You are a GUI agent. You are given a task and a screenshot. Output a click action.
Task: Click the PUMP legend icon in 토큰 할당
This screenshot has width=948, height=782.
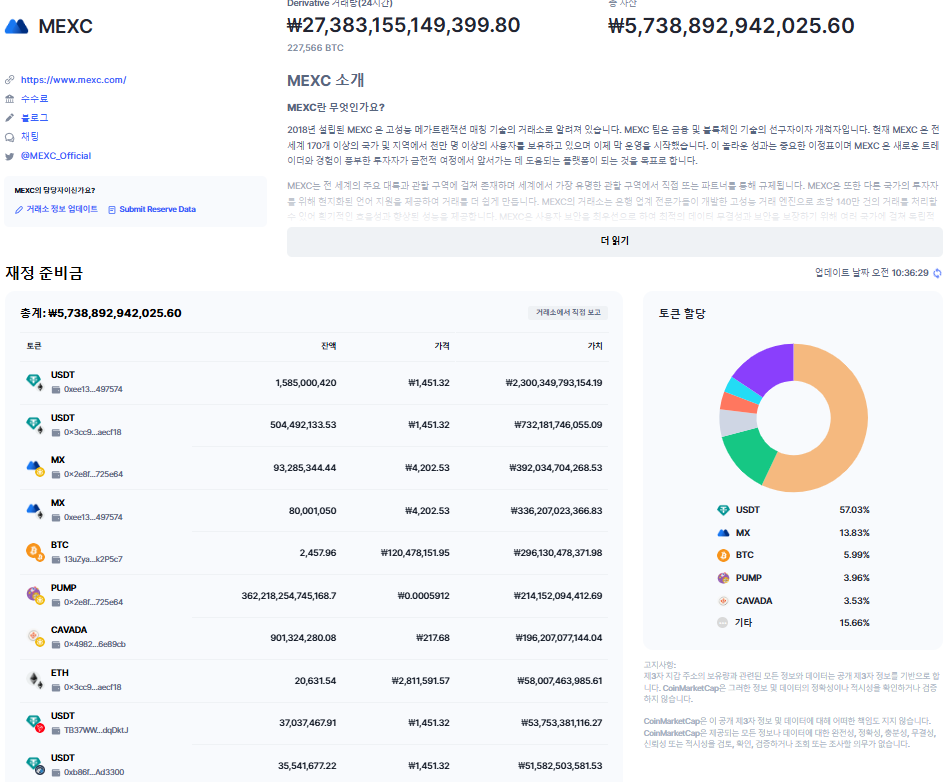(x=723, y=578)
